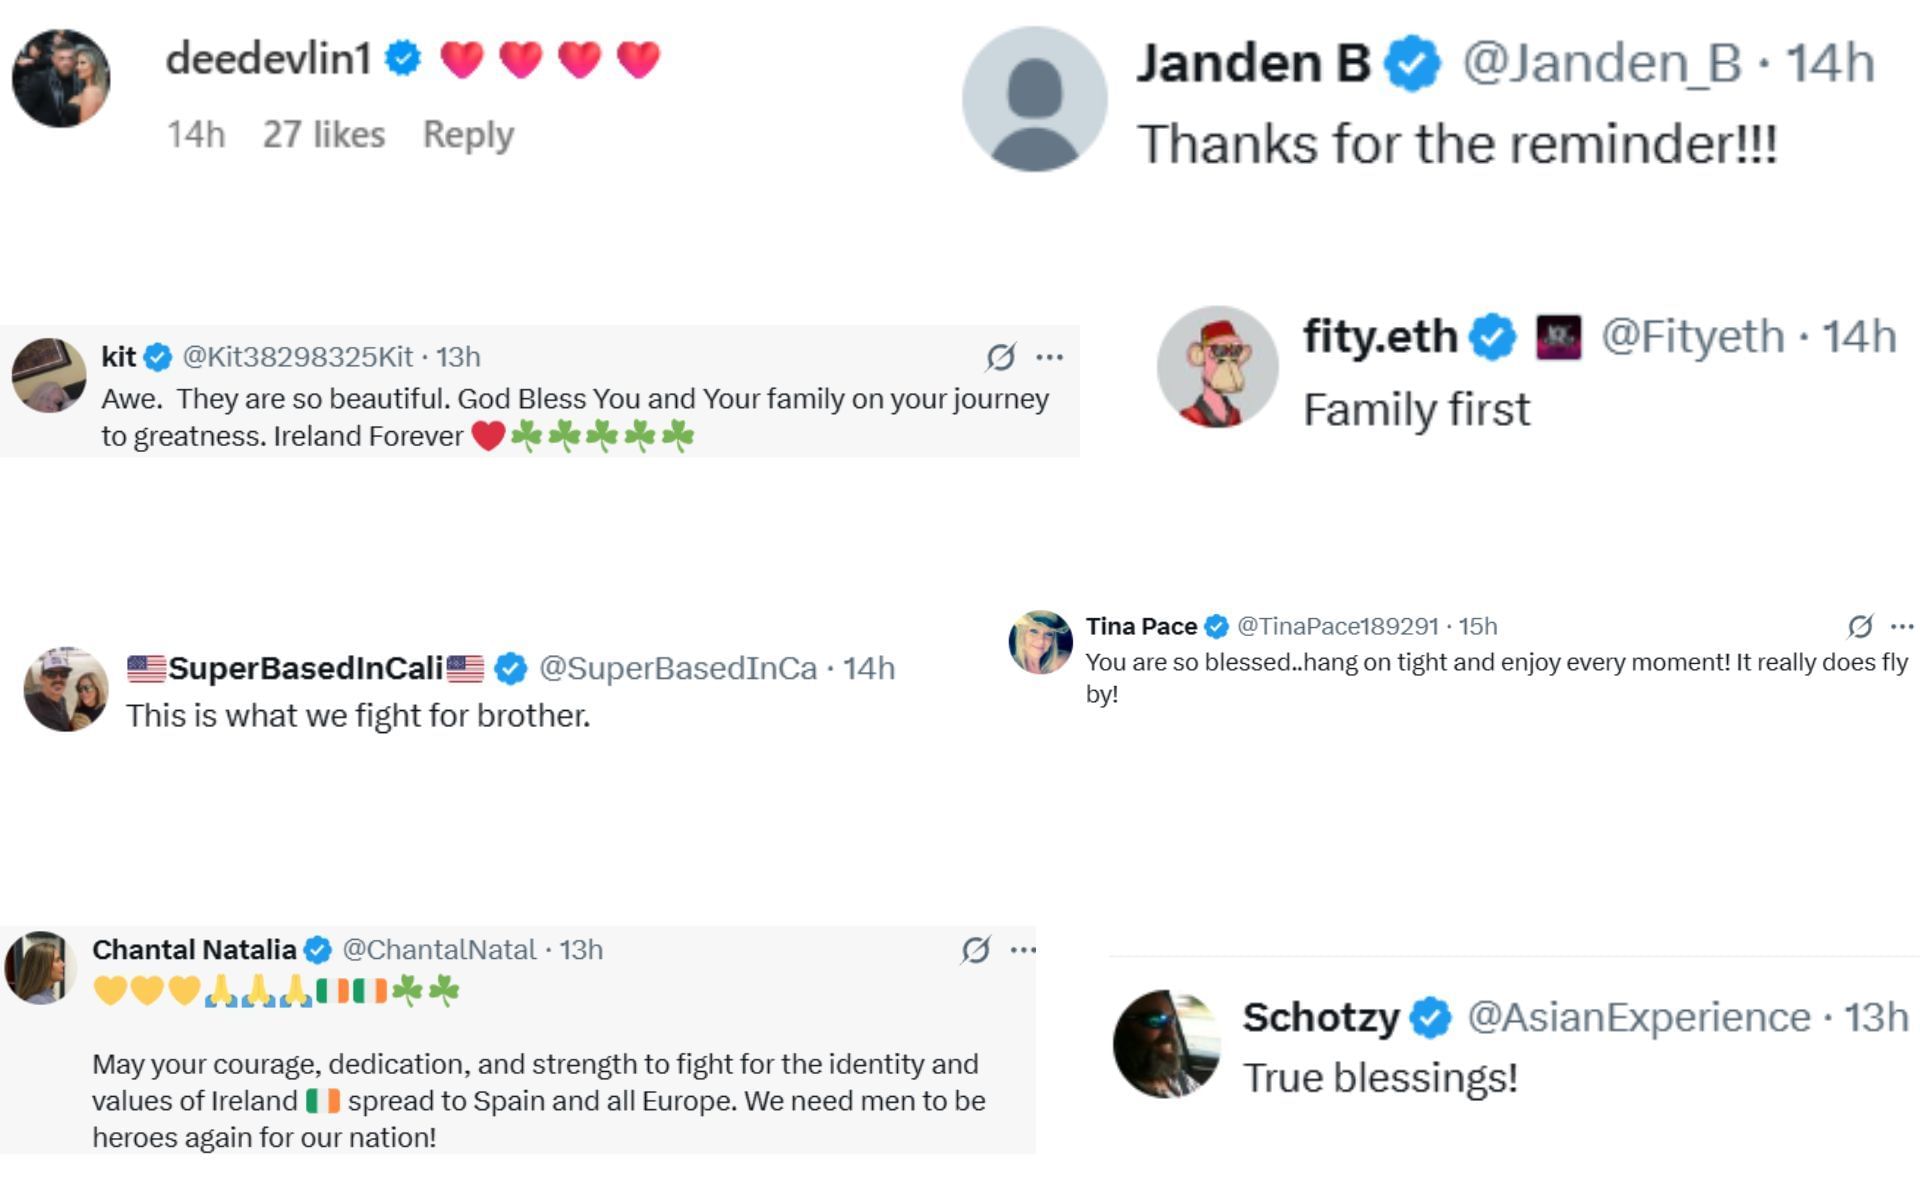Screen dimensions: 1920x1200
Task: Click fity.eth's ape avatar
Action: tap(1217, 367)
